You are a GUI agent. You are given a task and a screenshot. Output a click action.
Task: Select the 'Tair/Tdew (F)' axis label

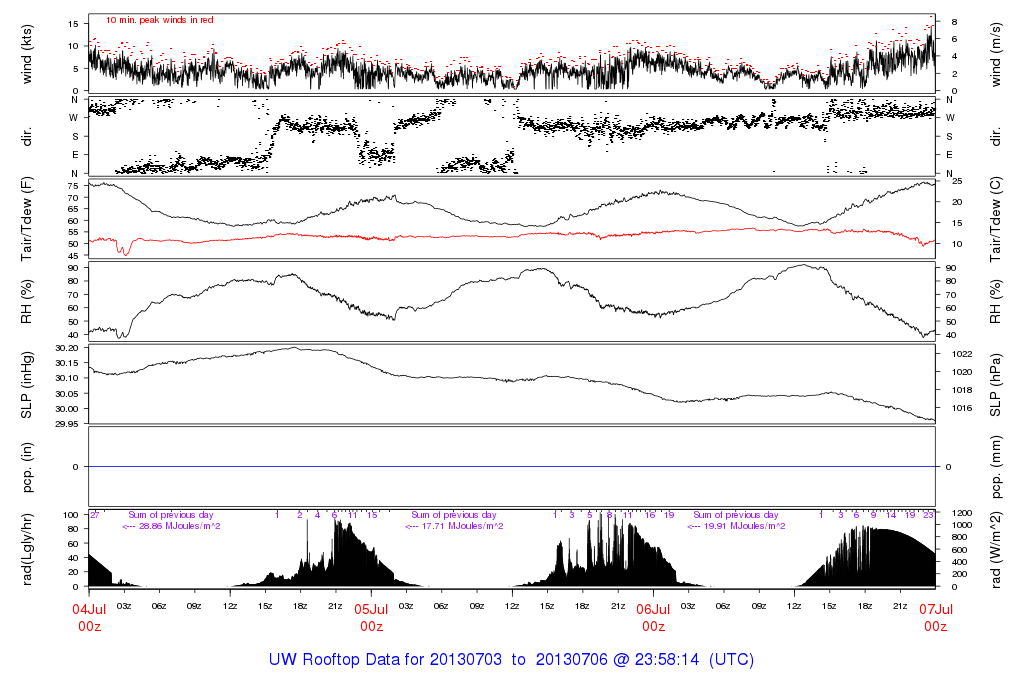click(27, 219)
